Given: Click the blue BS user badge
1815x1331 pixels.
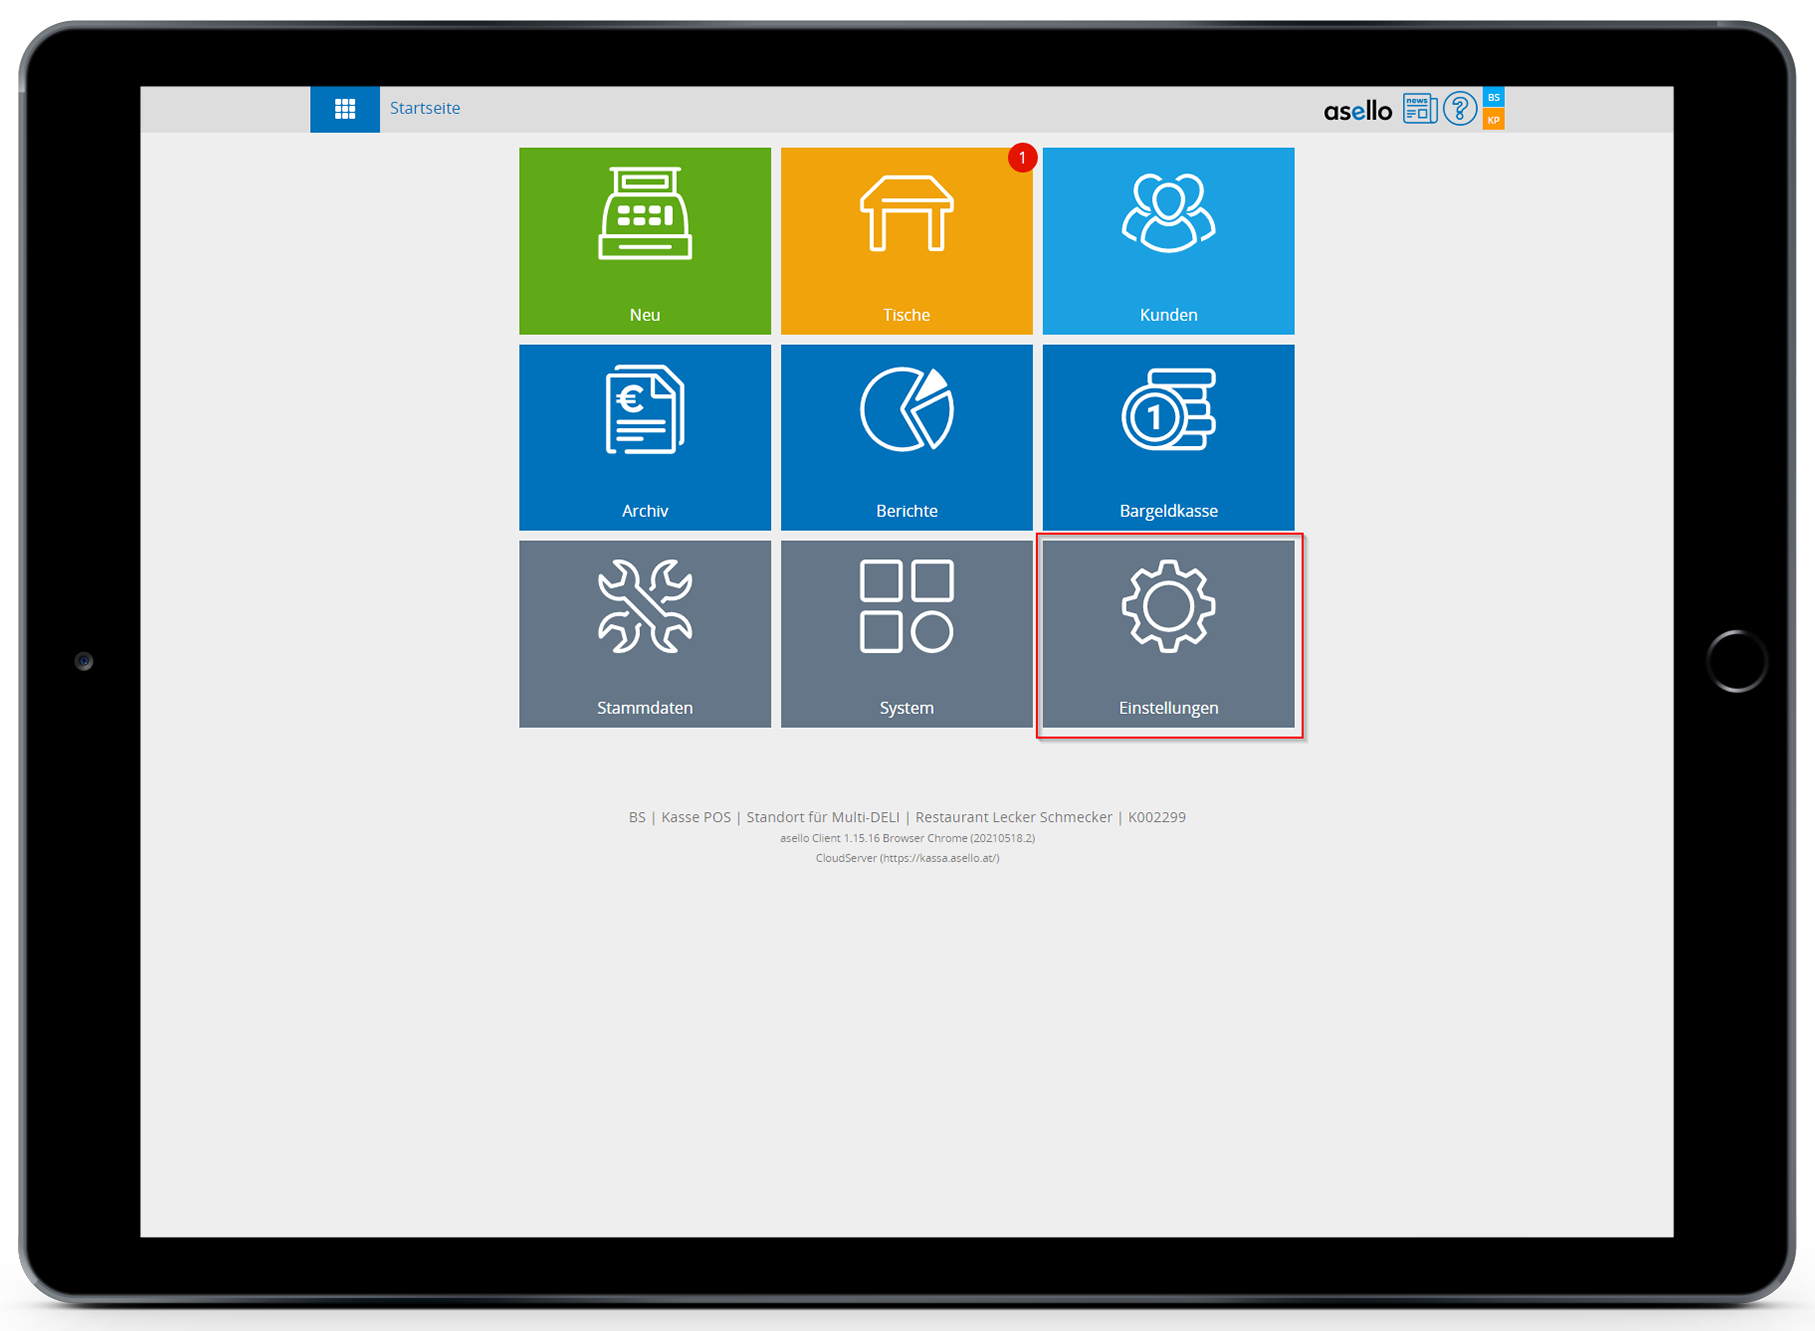Looking at the screenshot, I should point(1493,98).
